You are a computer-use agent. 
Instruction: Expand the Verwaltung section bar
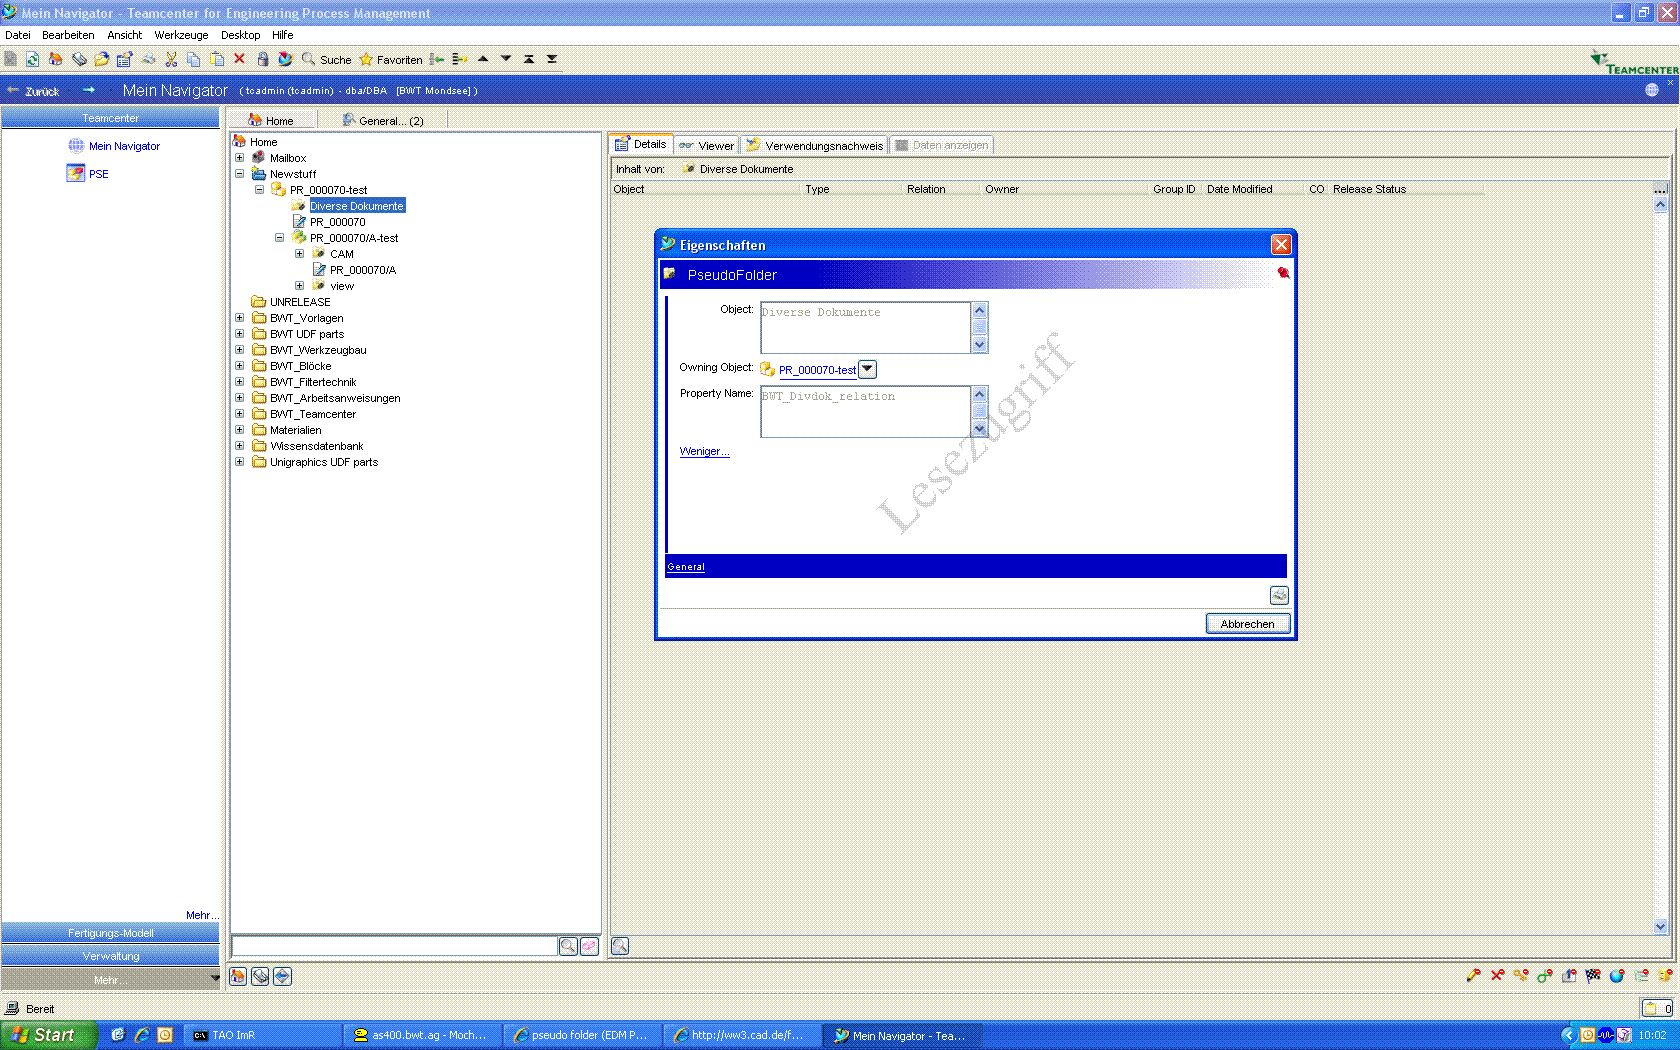point(110,956)
